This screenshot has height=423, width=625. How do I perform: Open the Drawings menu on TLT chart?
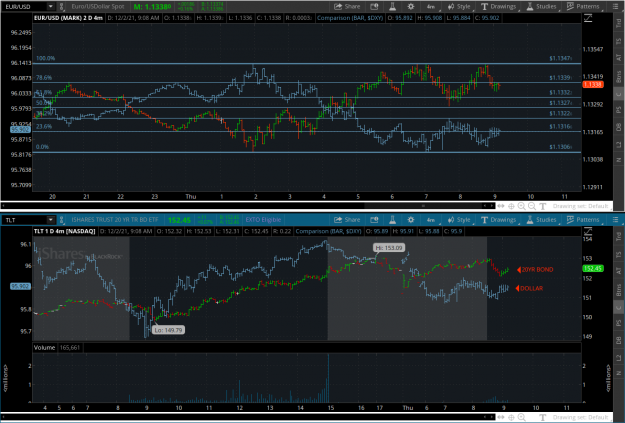pos(499,220)
